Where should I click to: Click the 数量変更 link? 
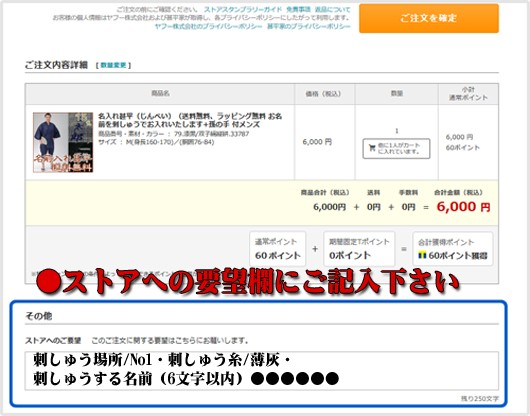pos(113,65)
